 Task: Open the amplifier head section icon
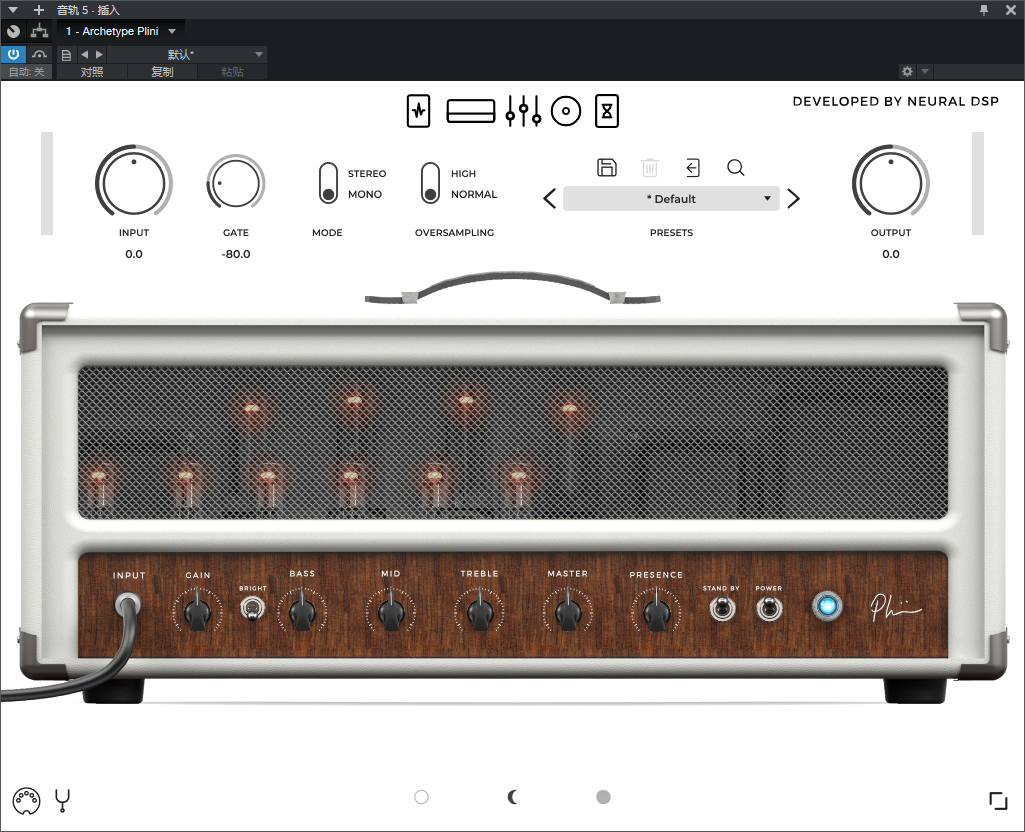(x=471, y=111)
